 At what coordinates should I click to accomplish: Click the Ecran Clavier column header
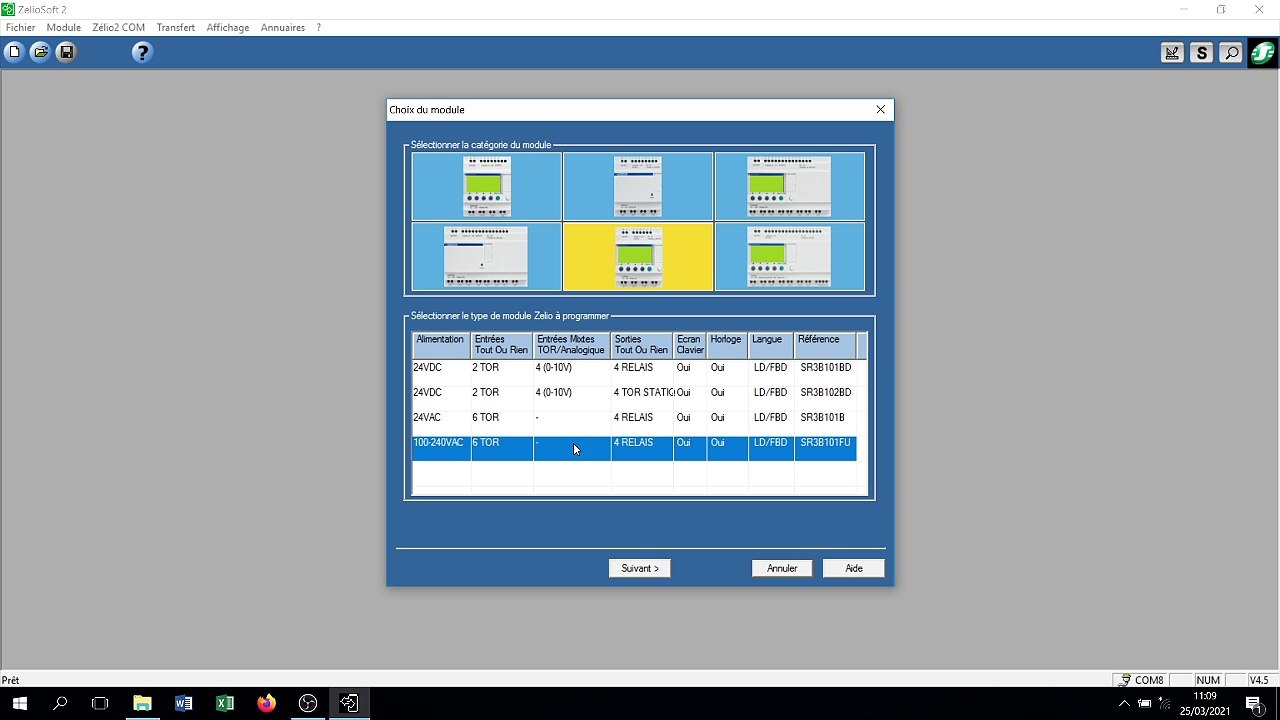tap(690, 345)
